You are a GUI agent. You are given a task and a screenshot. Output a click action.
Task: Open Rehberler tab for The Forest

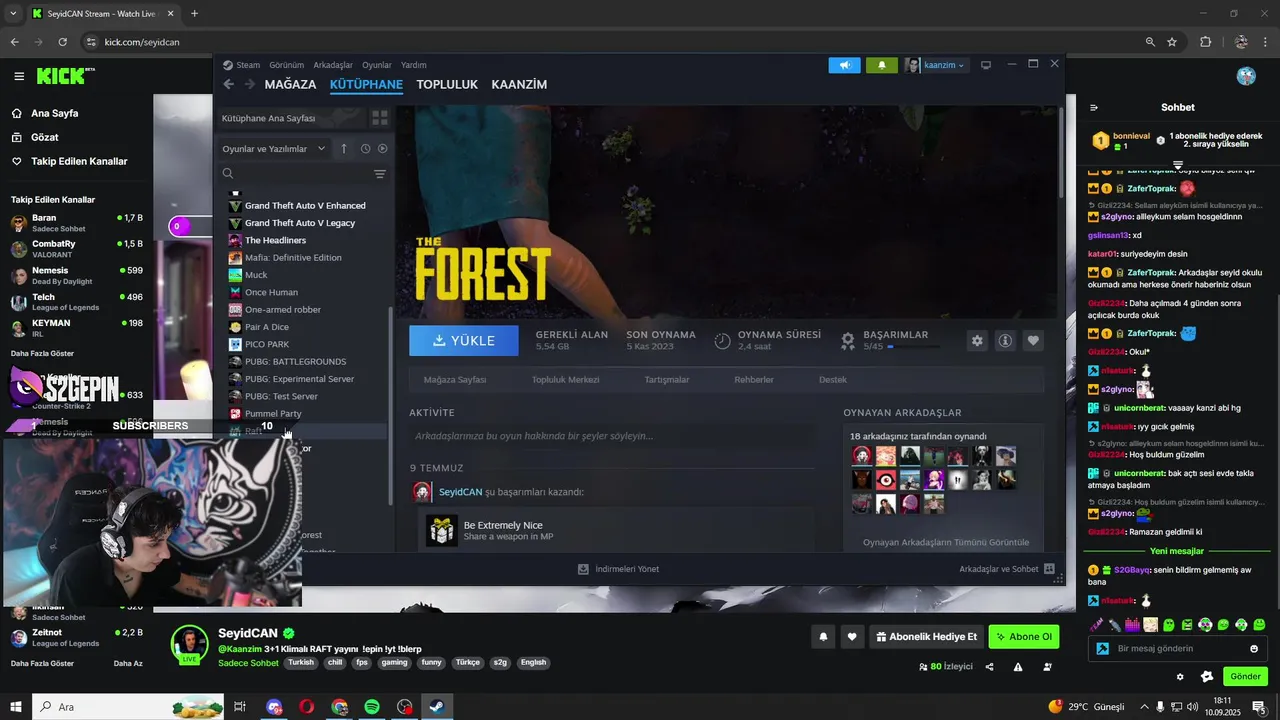tap(754, 380)
